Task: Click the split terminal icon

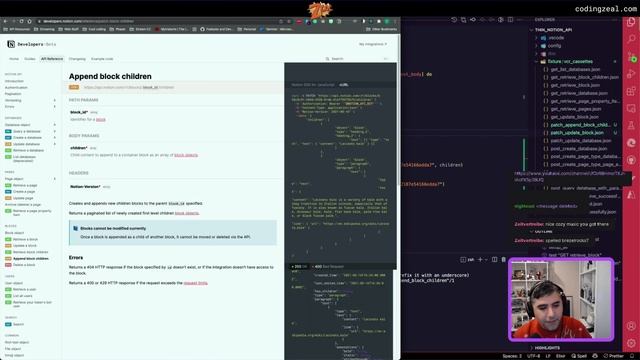Action: (x=494, y=260)
